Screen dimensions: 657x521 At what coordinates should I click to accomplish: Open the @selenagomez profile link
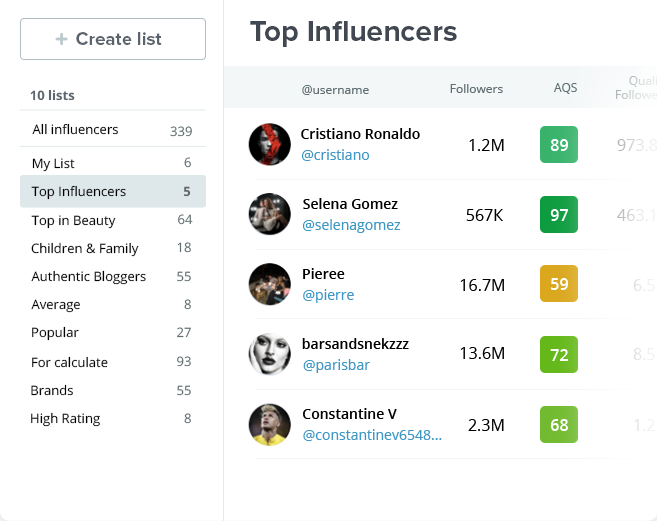point(351,225)
